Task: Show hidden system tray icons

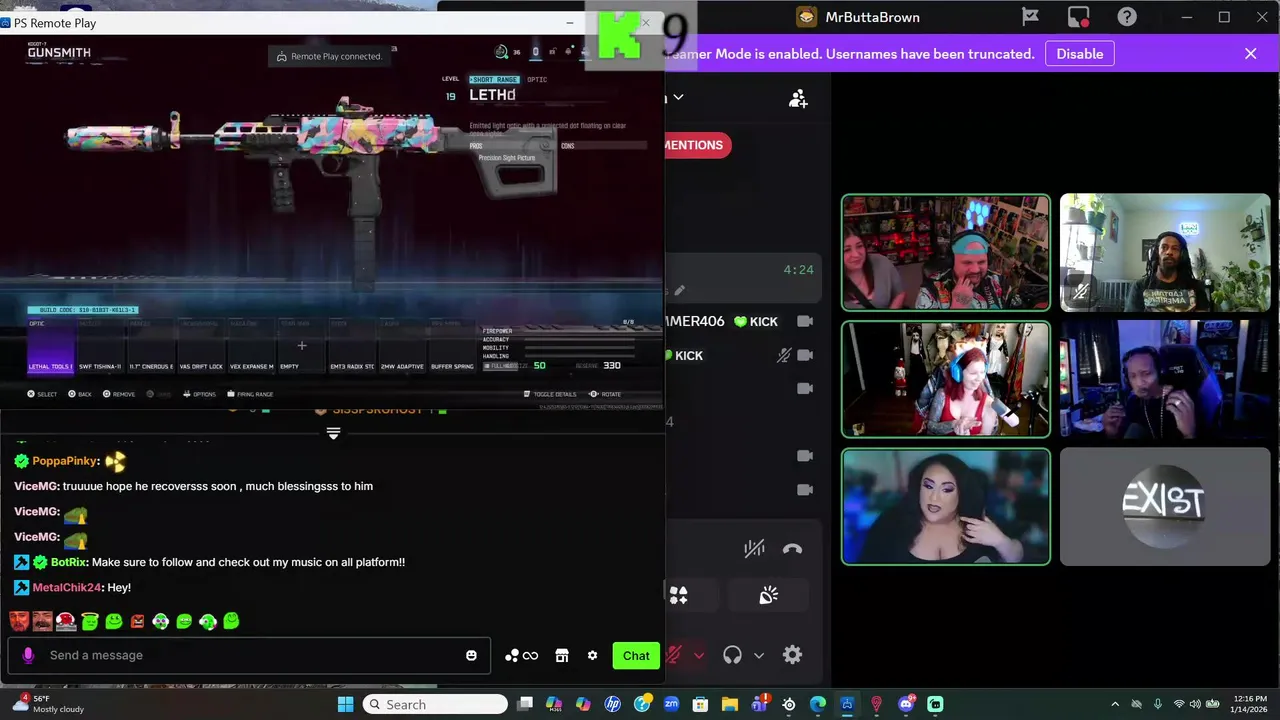Action: [1115, 704]
